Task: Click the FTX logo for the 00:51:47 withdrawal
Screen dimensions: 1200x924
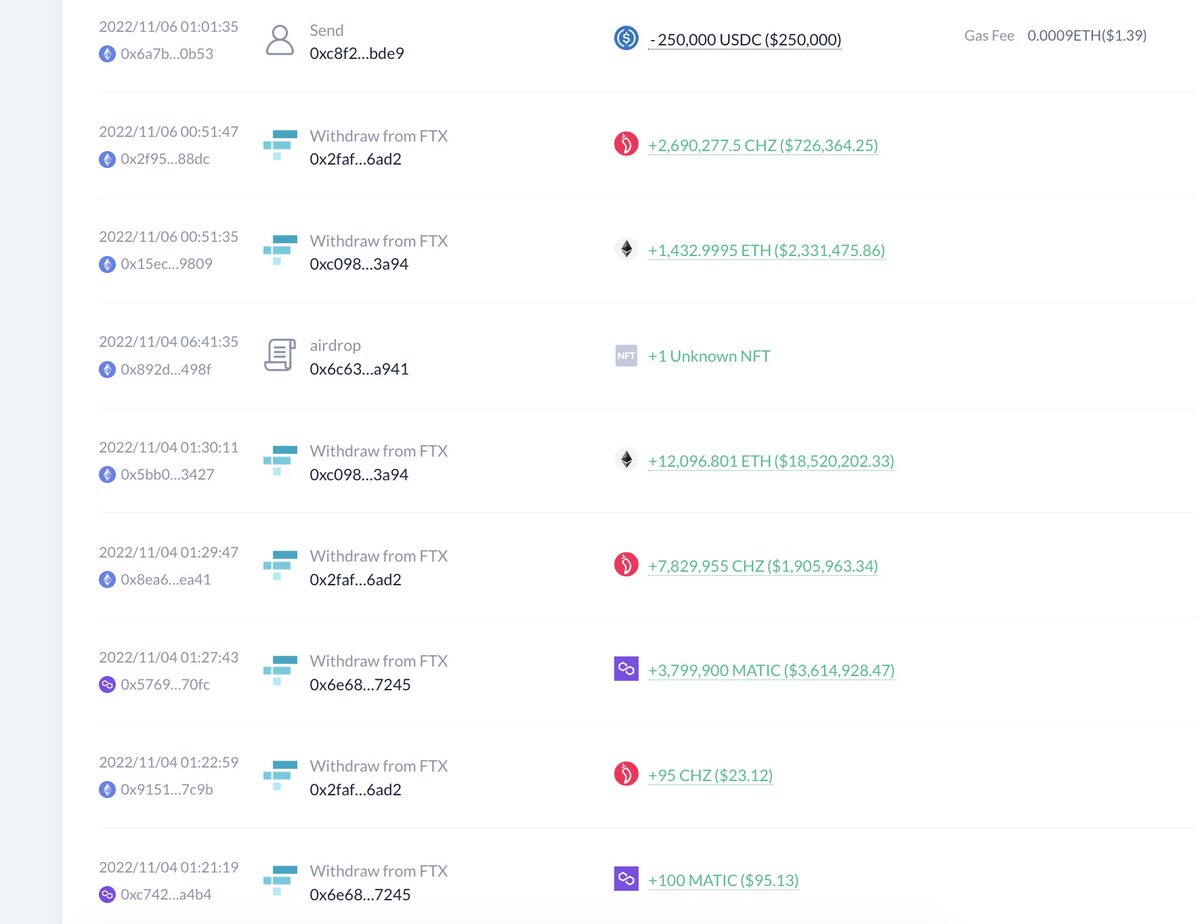Action: pyautogui.click(x=280, y=146)
